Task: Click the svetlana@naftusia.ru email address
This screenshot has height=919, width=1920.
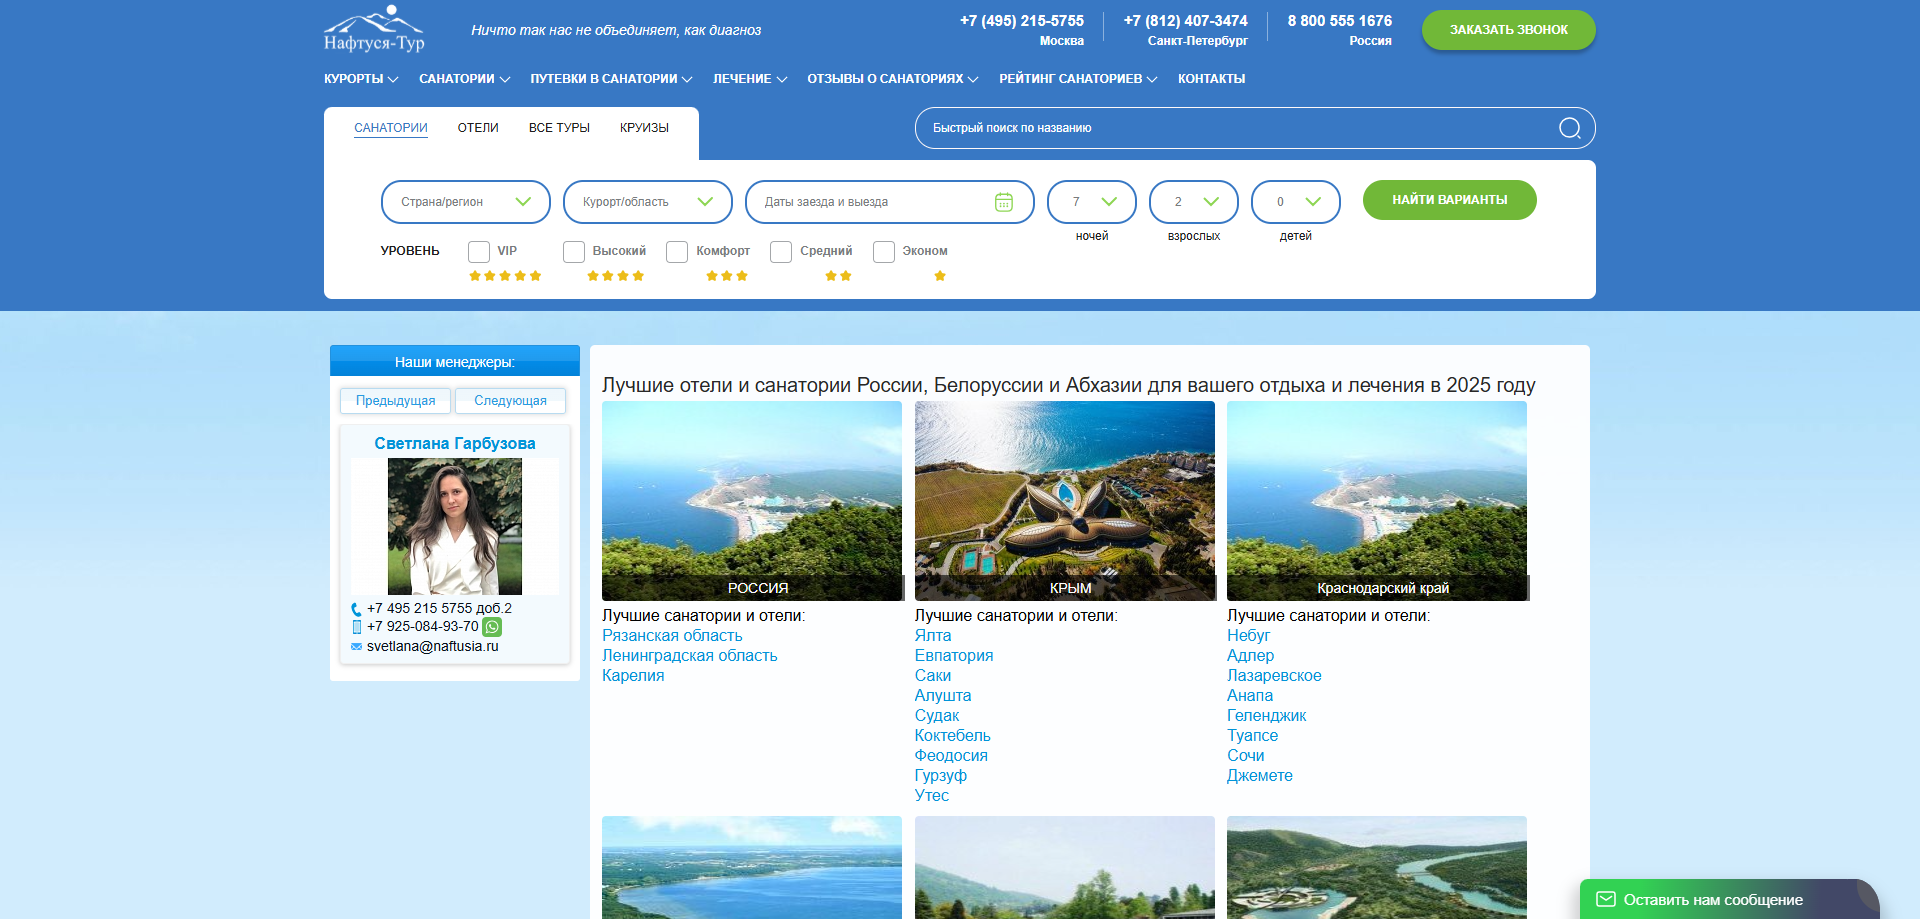Action: [433, 647]
